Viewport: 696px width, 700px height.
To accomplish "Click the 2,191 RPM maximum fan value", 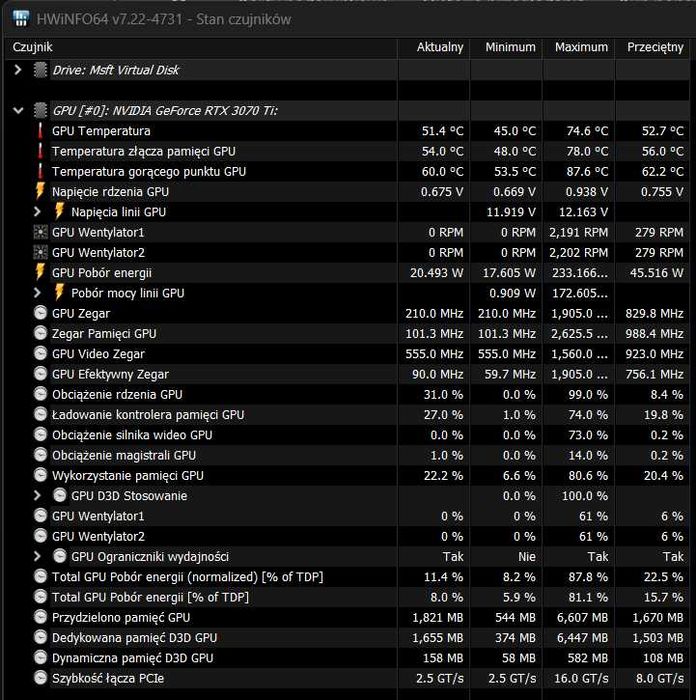I will (579, 232).
